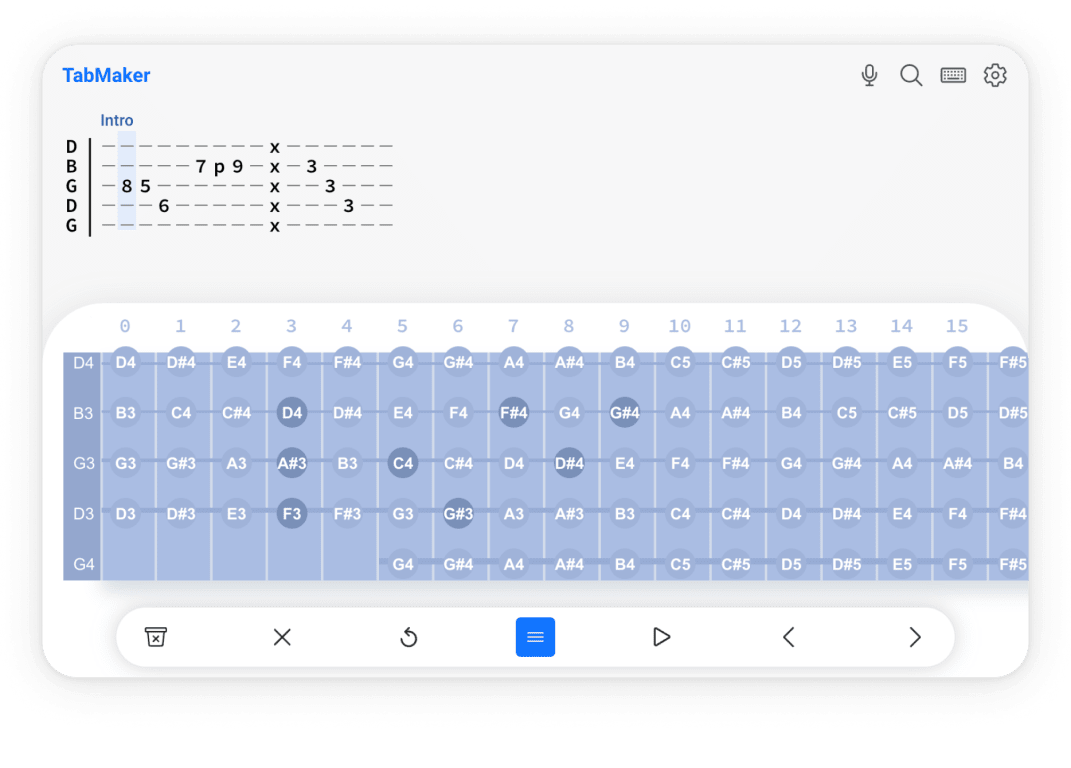Tap B3 on D3 string
Viewport: 1071px width, 768px height.
(x=624, y=514)
